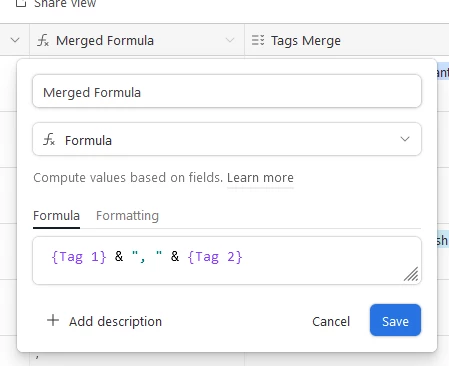The height and width of the screenshot is (366, 449).
Task: Click the {Tag 2} token in formula
Action: (215, 257)
